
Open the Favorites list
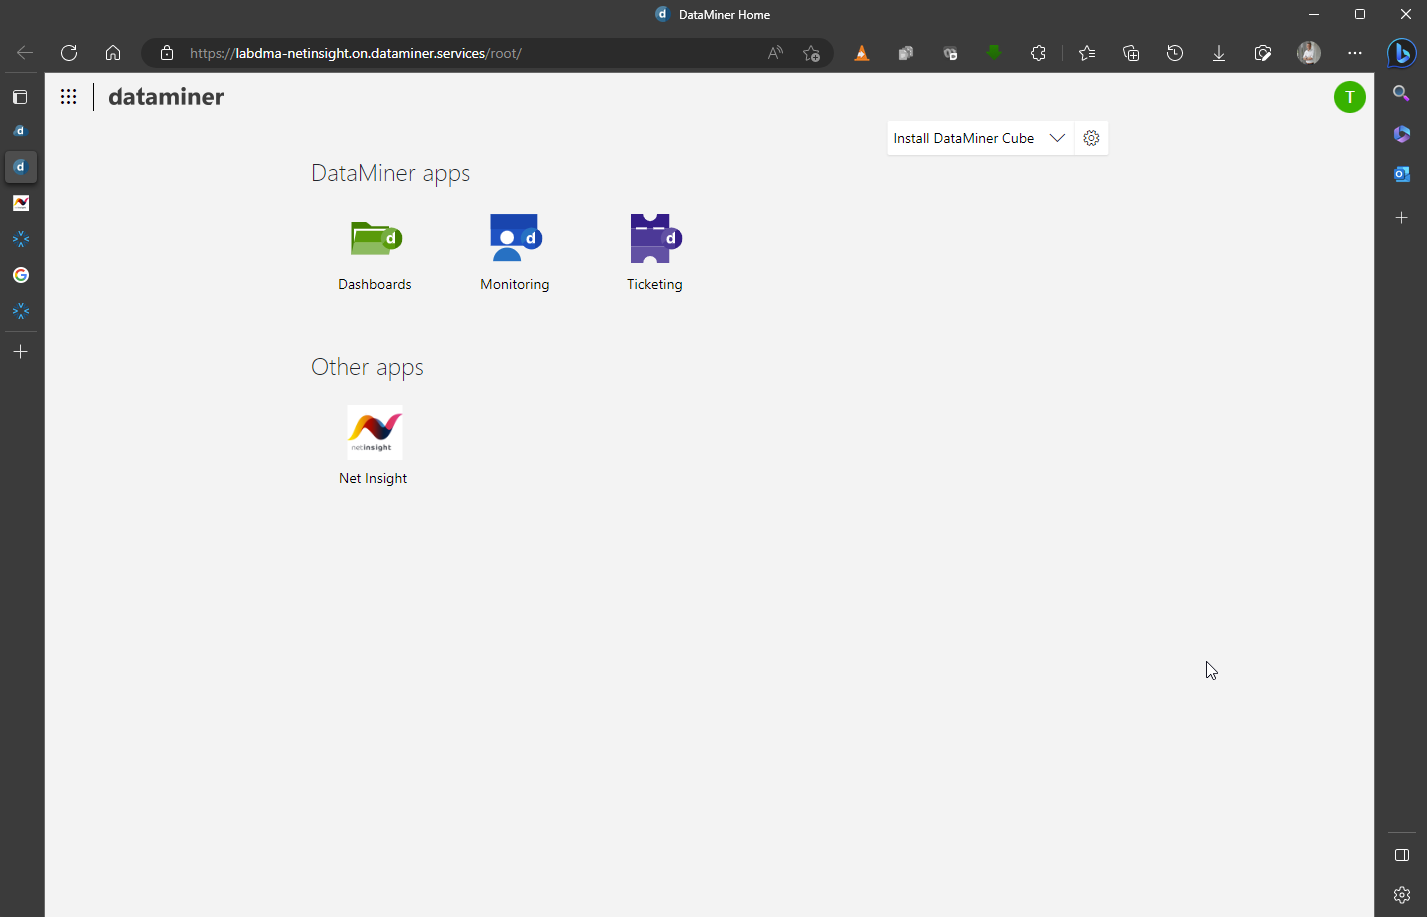1087,53
